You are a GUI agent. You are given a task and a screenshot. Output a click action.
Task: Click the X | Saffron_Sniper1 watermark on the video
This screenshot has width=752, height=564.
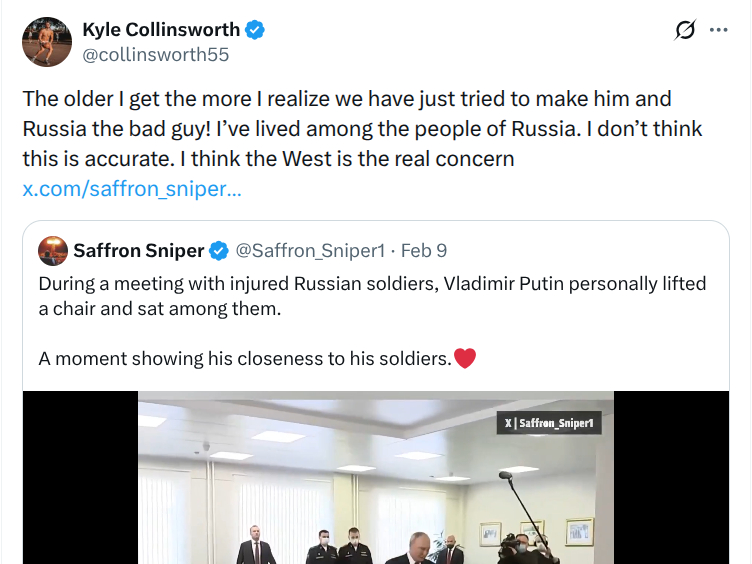[x=549, y=424]
